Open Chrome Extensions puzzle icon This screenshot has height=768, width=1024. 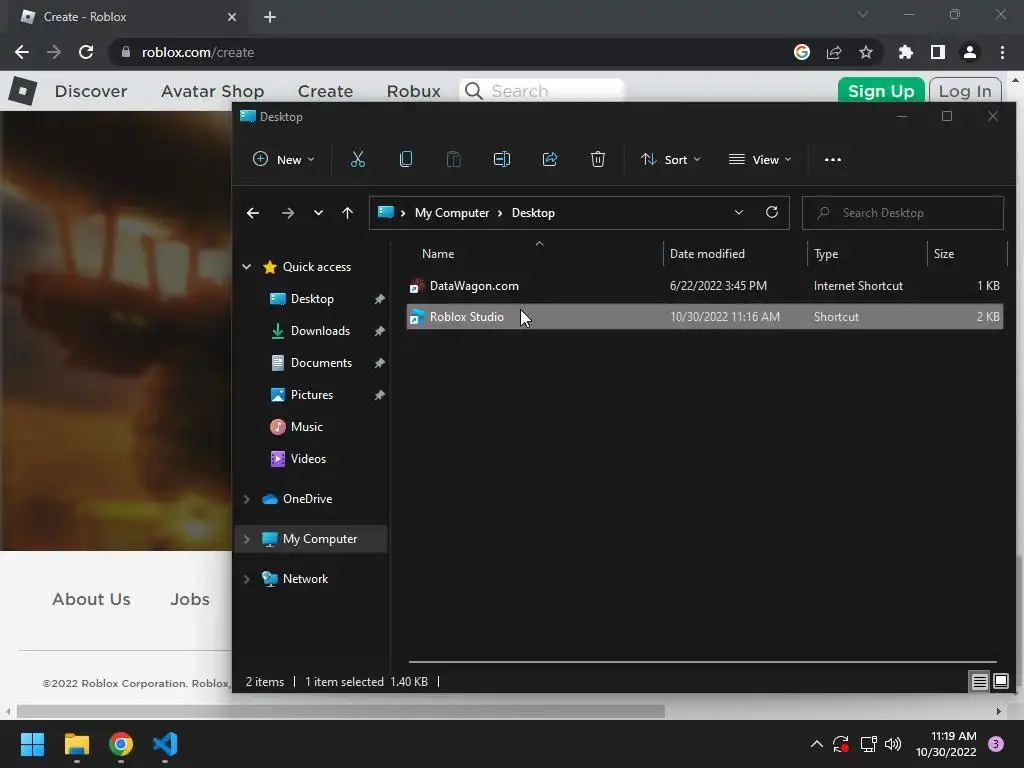(x=906, y=52)
